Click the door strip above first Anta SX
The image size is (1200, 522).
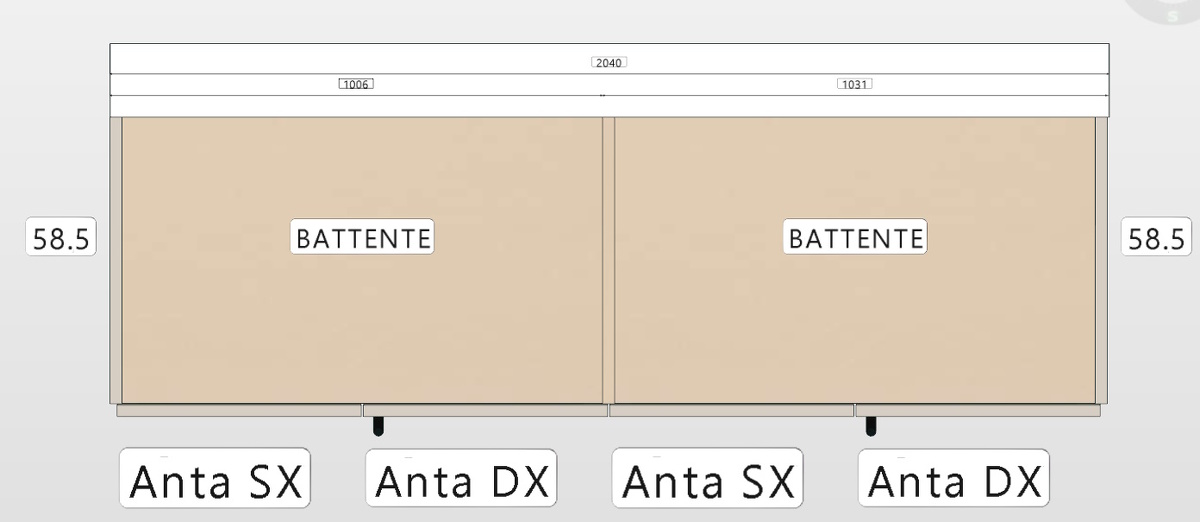click(239, 410)
